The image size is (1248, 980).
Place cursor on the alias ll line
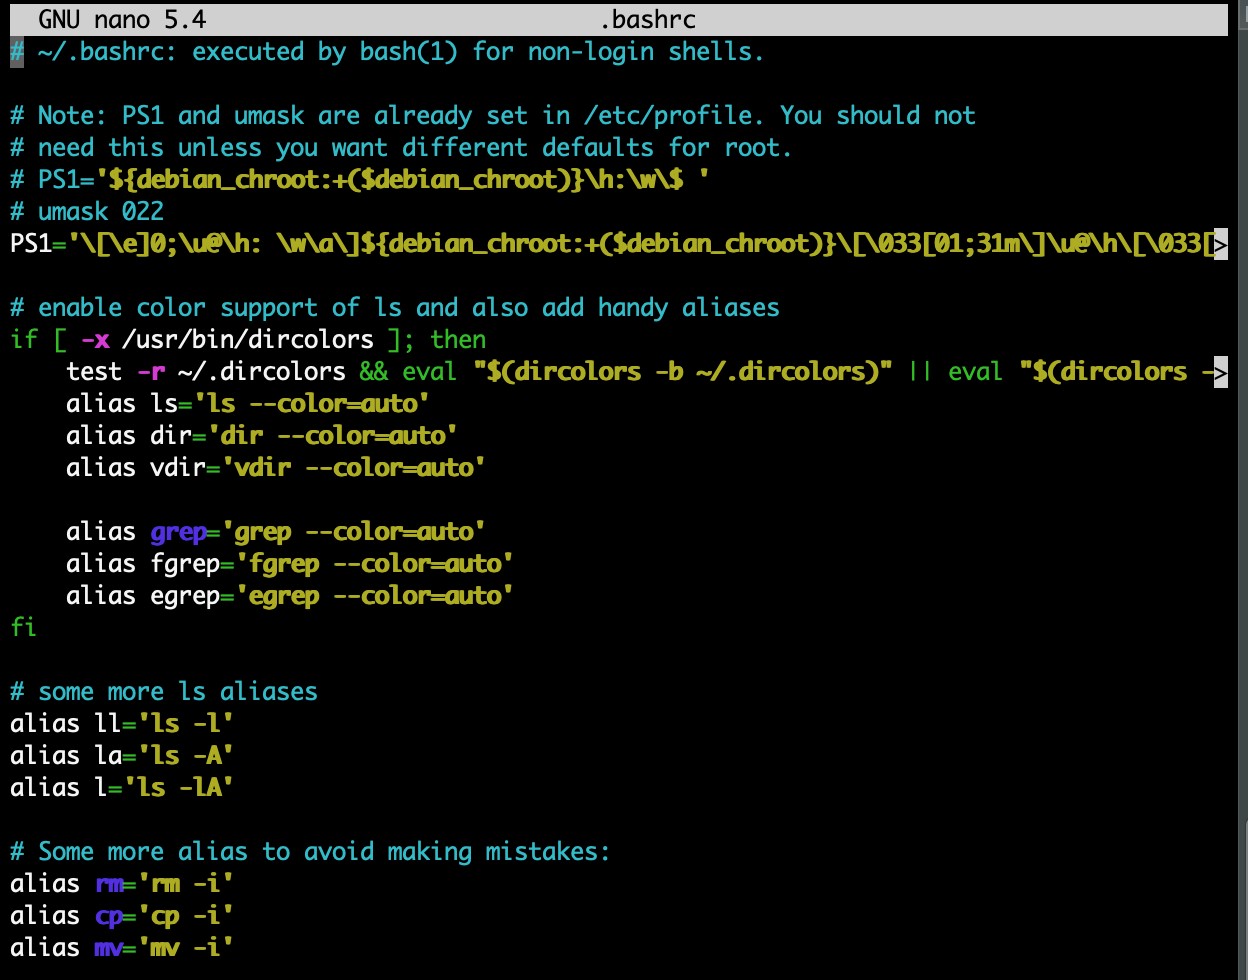[x=122, y=723]
